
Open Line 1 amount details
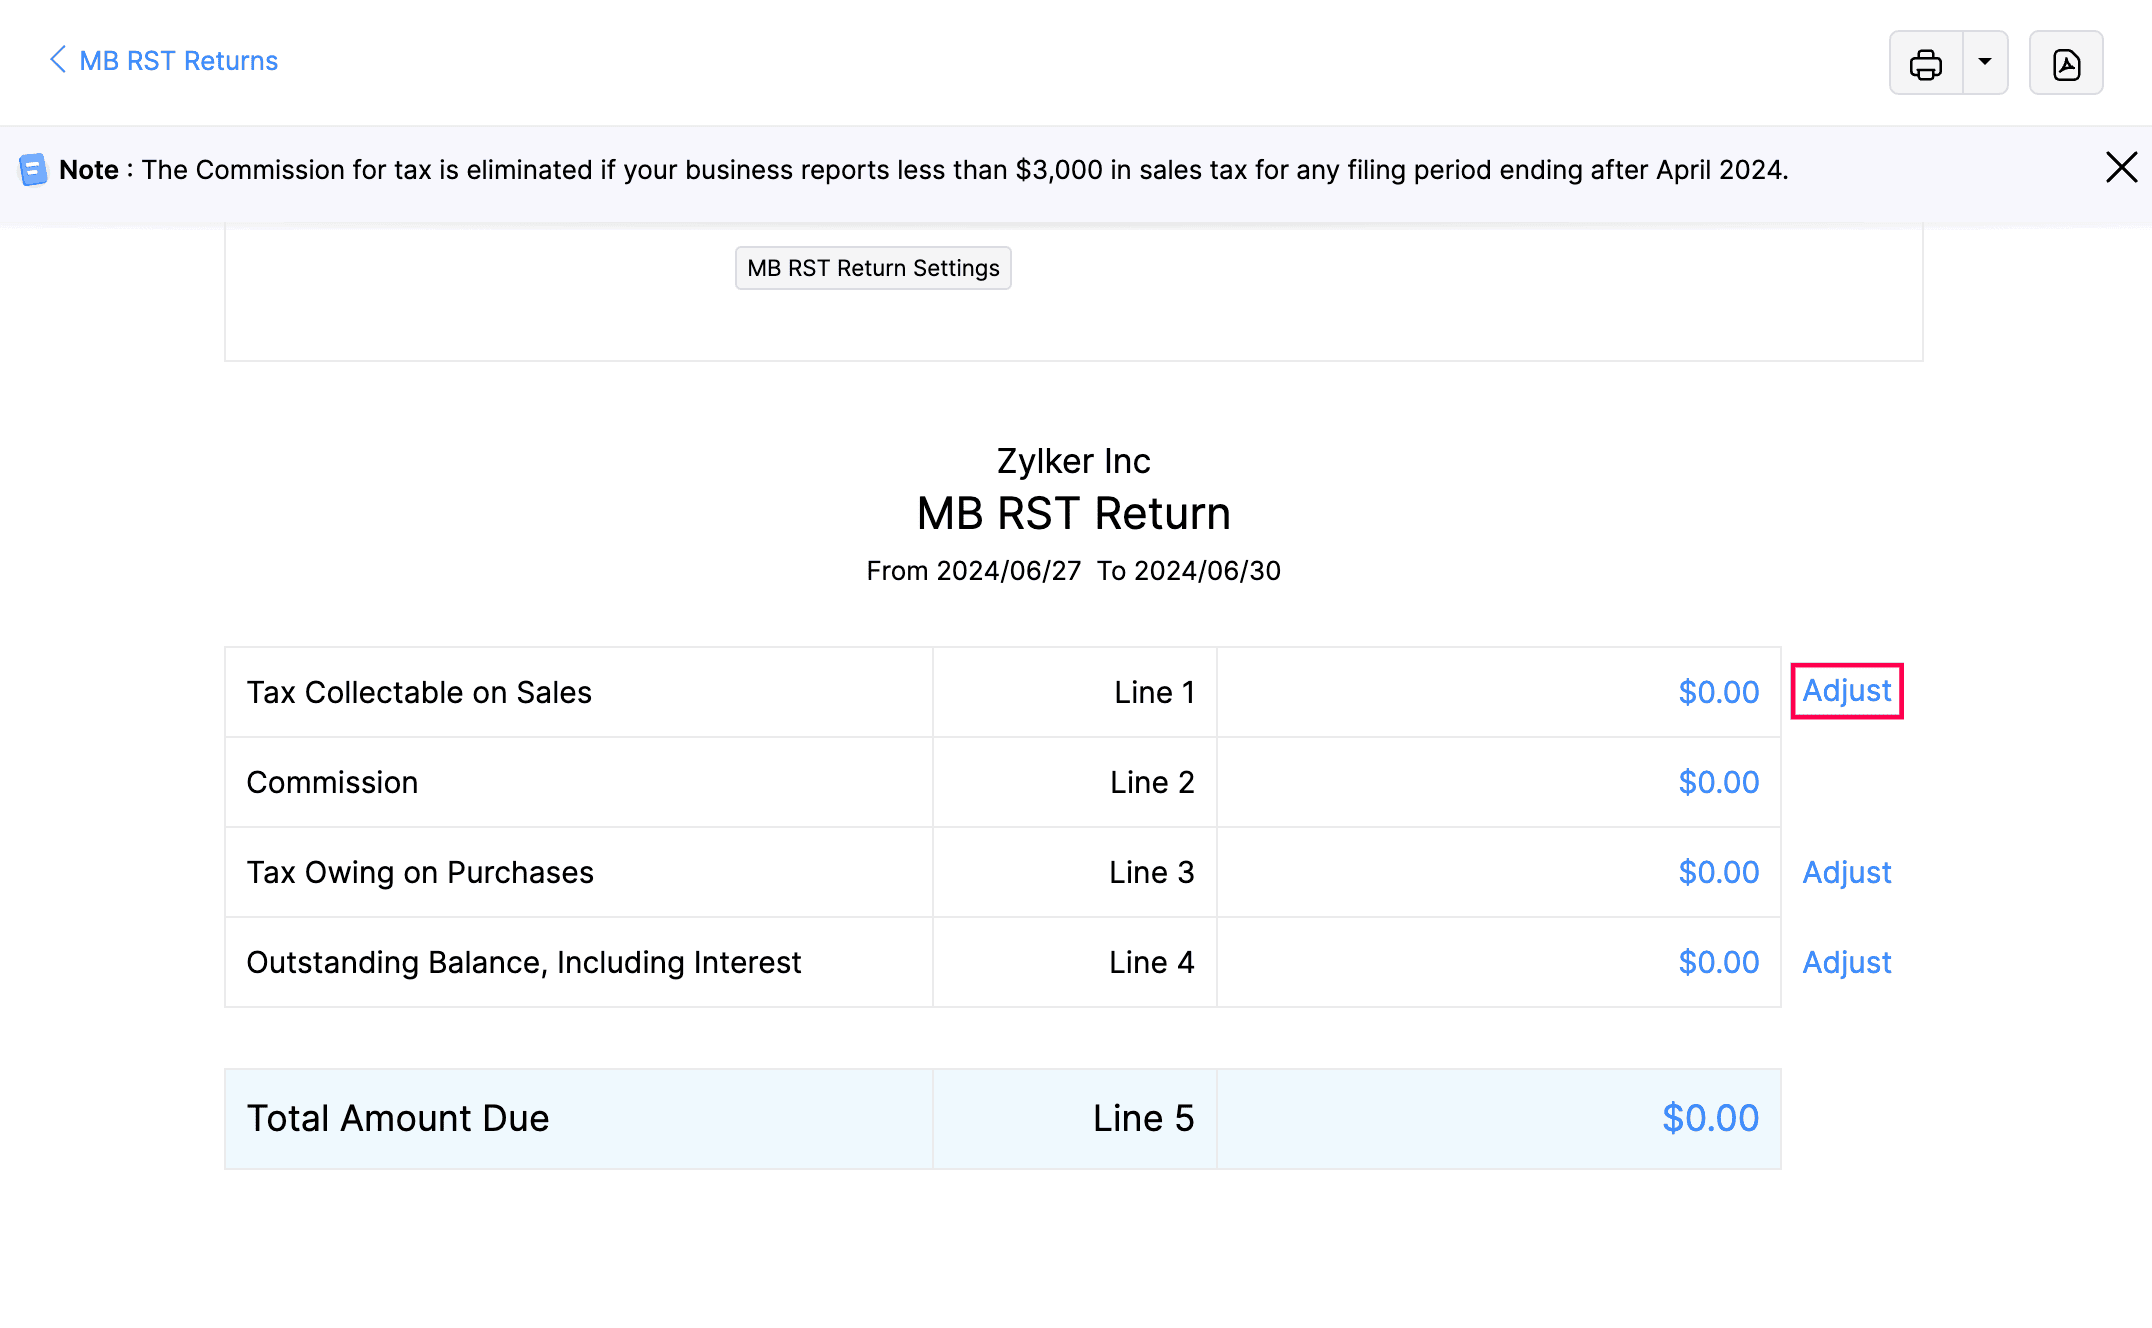coord(1718,691)
